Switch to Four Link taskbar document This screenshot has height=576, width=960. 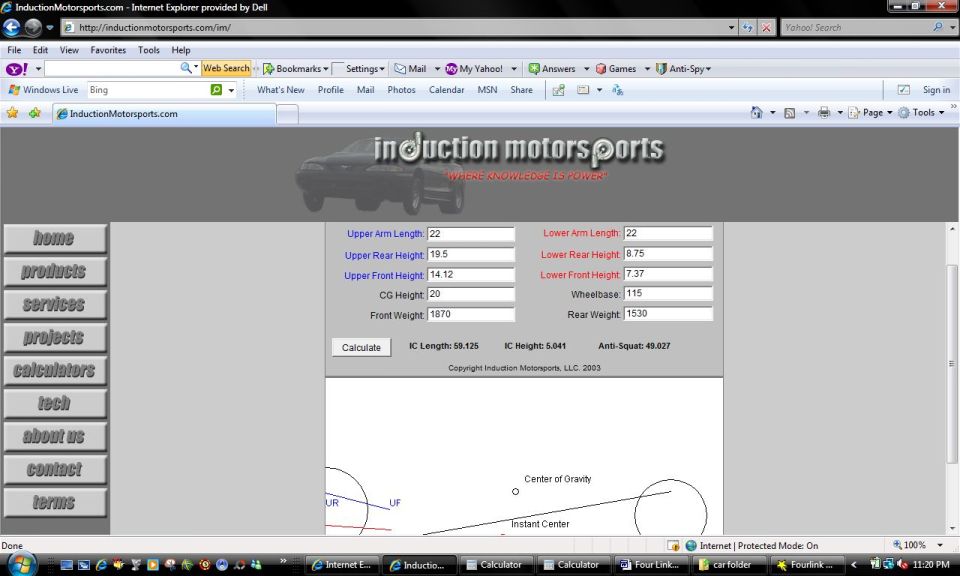pos(650,565)
